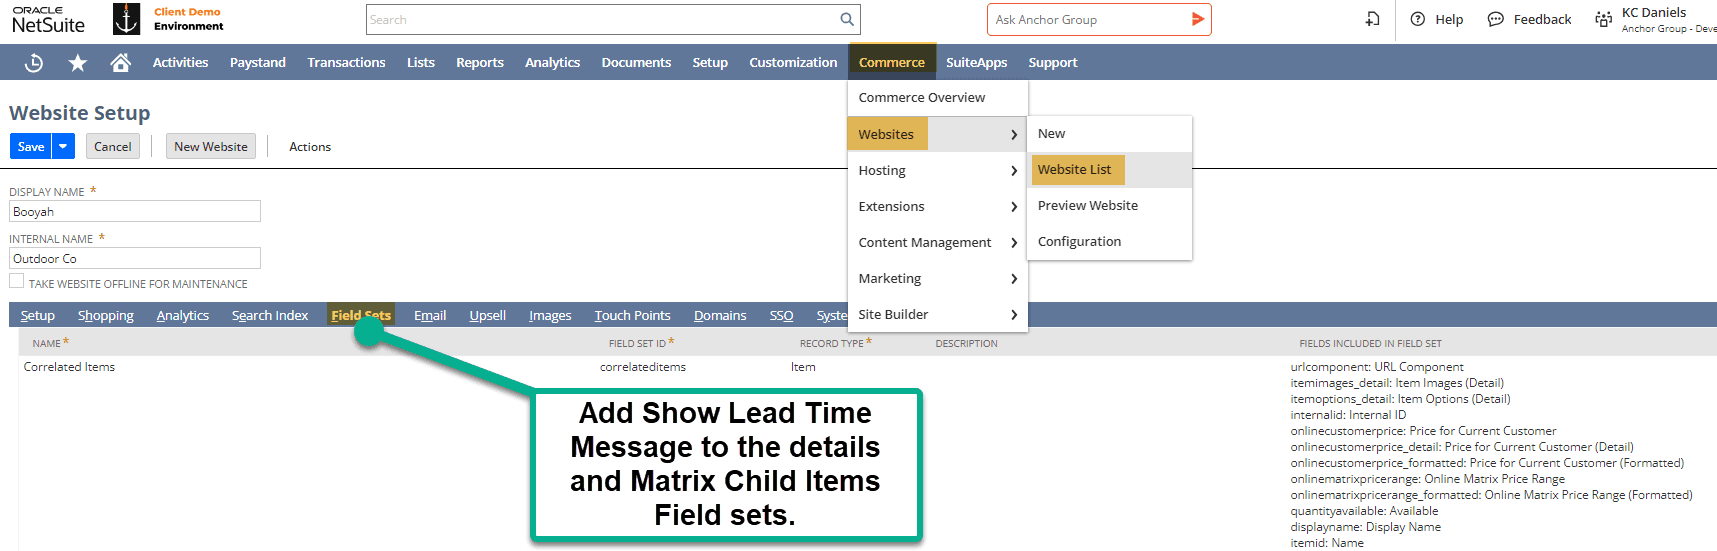The width and height of the screenshot is (1717, 551).
Task: Expand the Content Management submenu
Action: point(937,242)
